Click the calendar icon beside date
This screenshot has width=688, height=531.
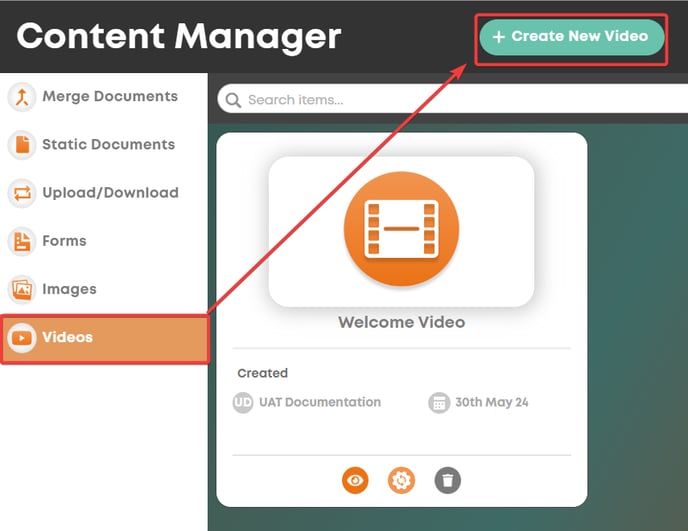pyautogui.click(x=439, y=402)
